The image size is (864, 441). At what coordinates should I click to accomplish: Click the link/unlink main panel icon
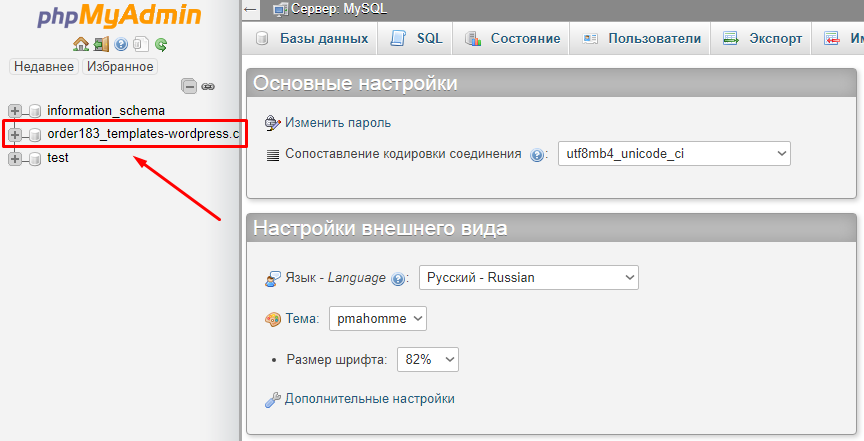208,87
